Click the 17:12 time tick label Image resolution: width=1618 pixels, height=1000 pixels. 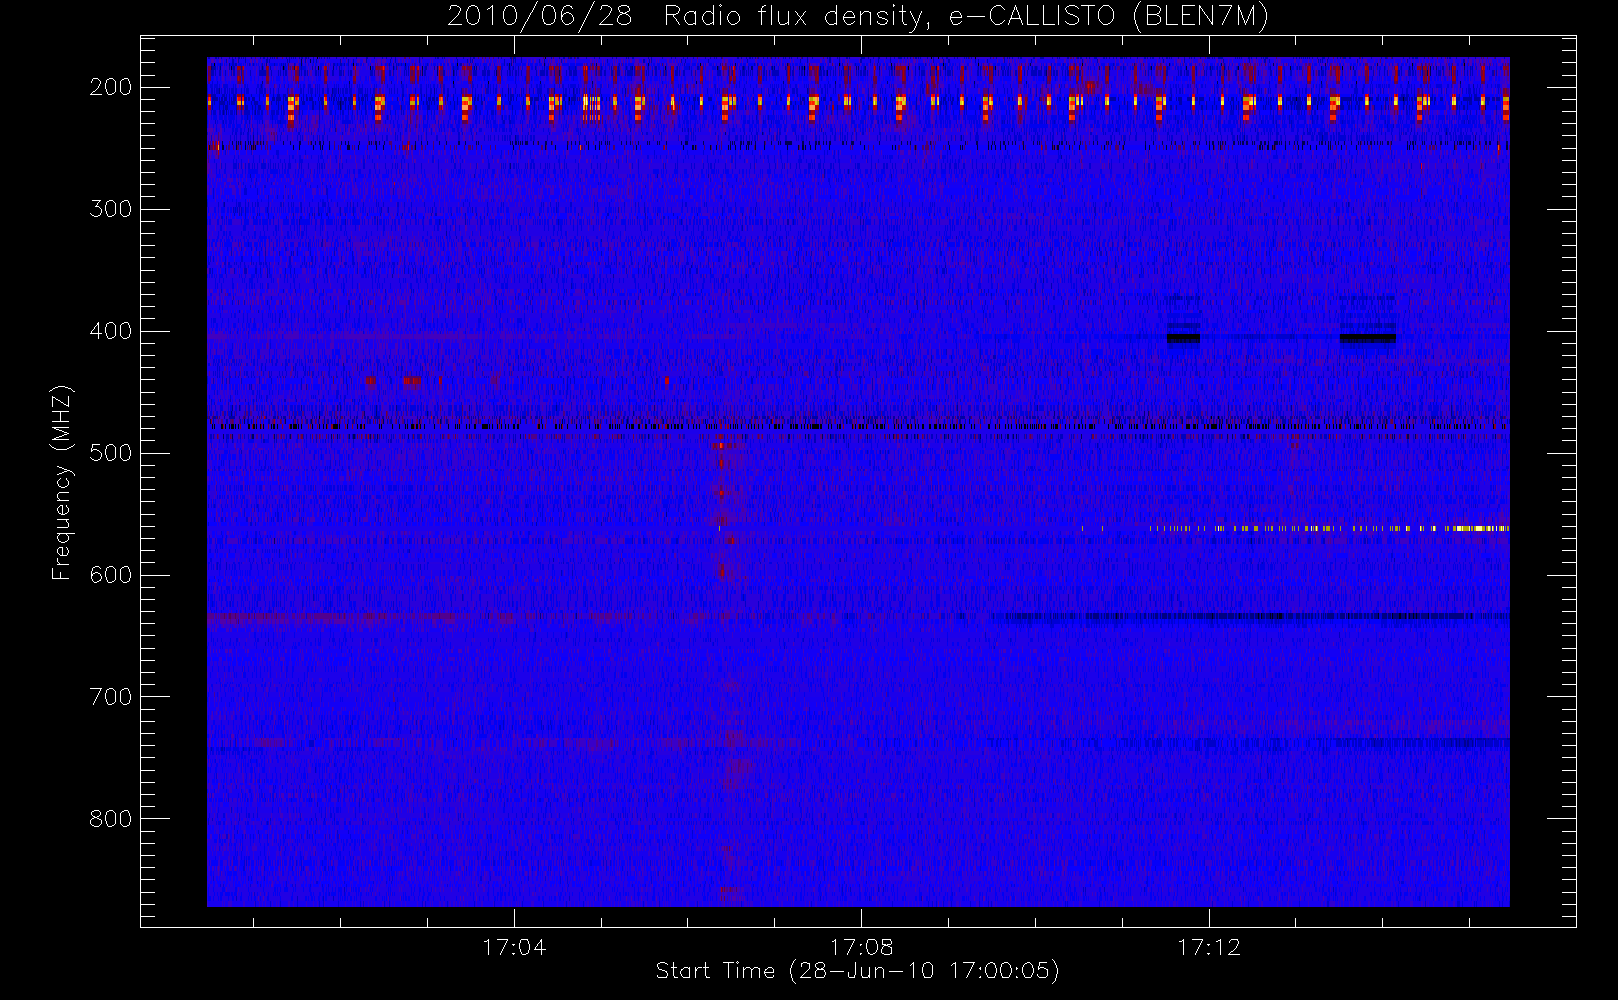click(1209, 947)
